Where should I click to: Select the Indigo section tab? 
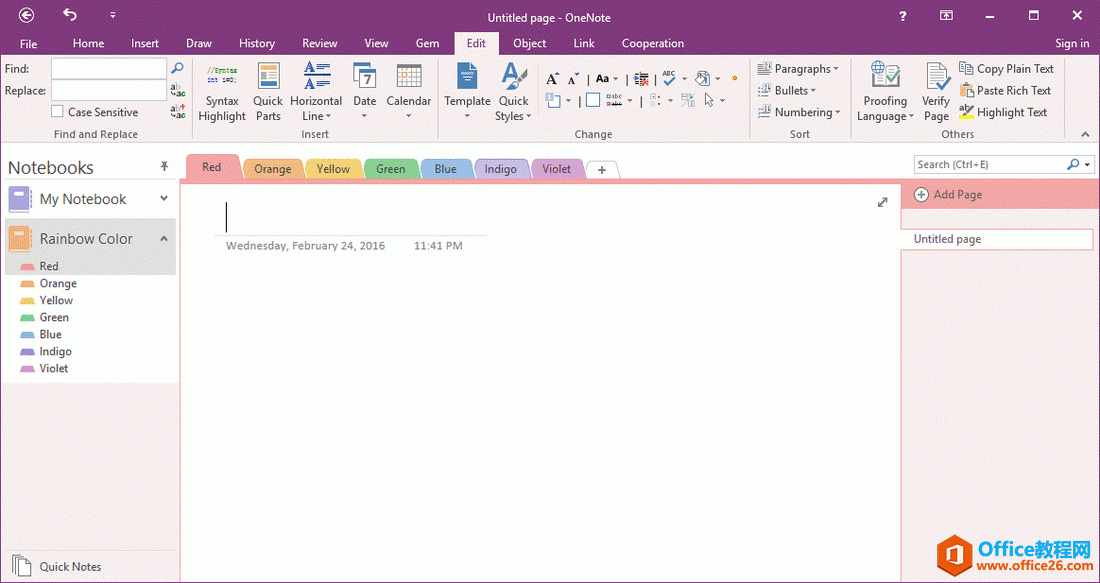point(500,169)
